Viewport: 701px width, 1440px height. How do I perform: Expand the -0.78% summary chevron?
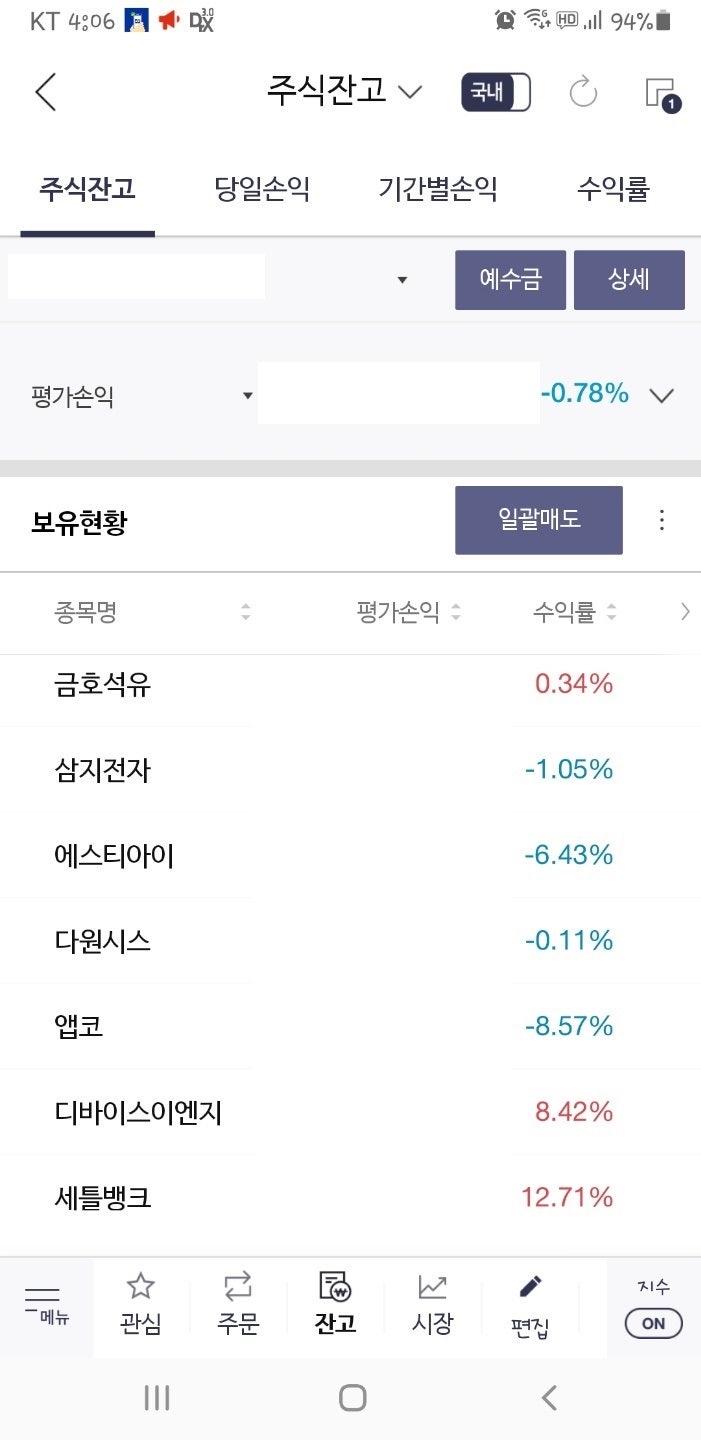pyautogui.click(x=661, y=394)
